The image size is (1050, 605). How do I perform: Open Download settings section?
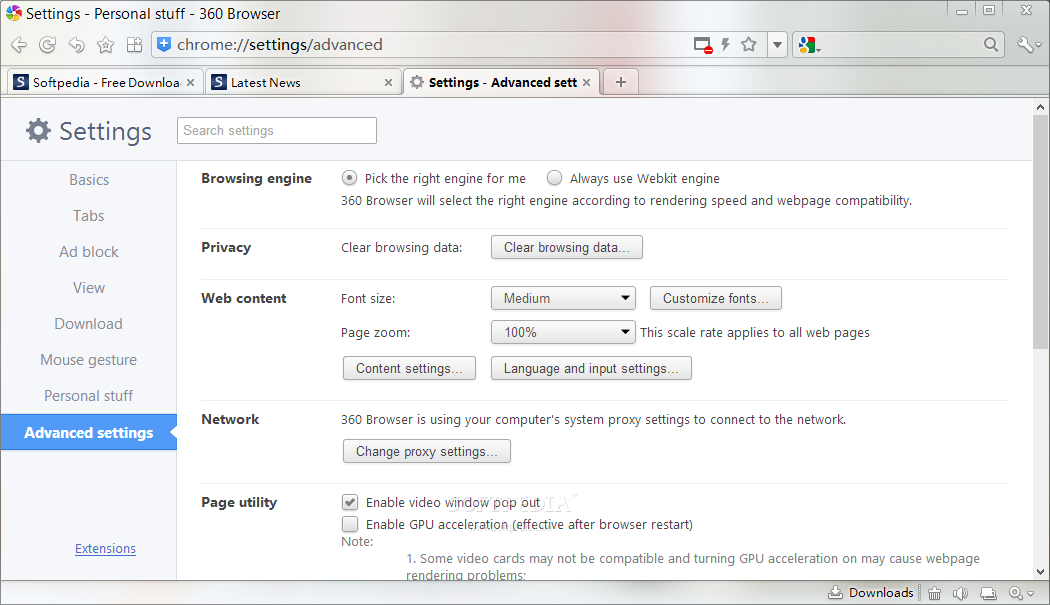point(89,324)
